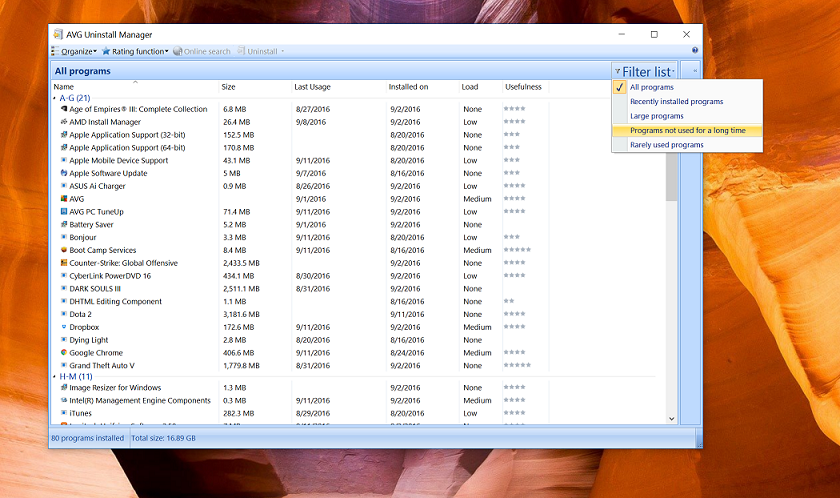840x498 pixels.
Task: Collapse the right side panel arrow
Action: (x=695, y=71)
